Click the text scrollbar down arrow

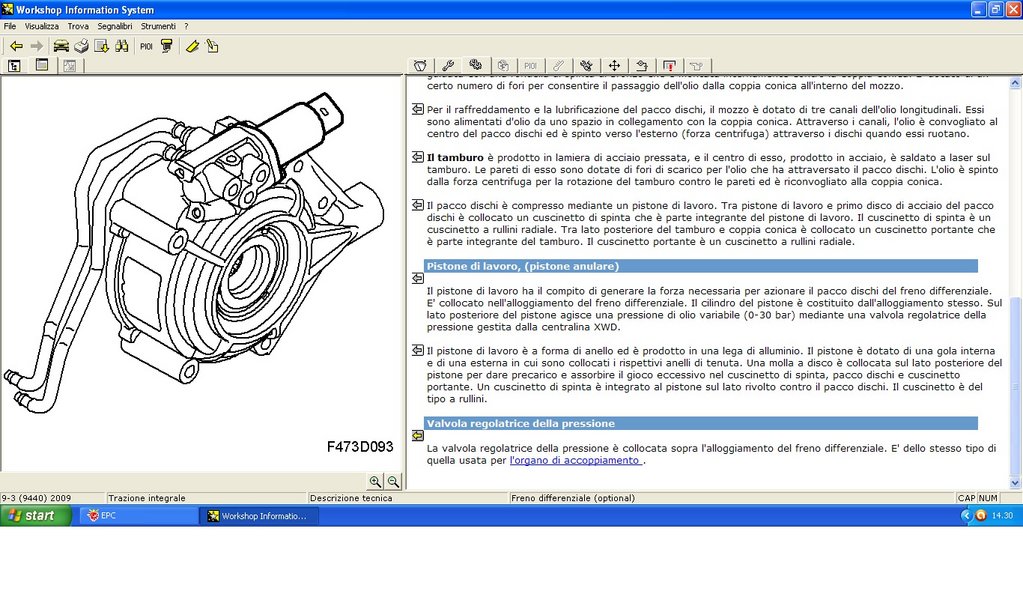click(x=1015, y=483)
